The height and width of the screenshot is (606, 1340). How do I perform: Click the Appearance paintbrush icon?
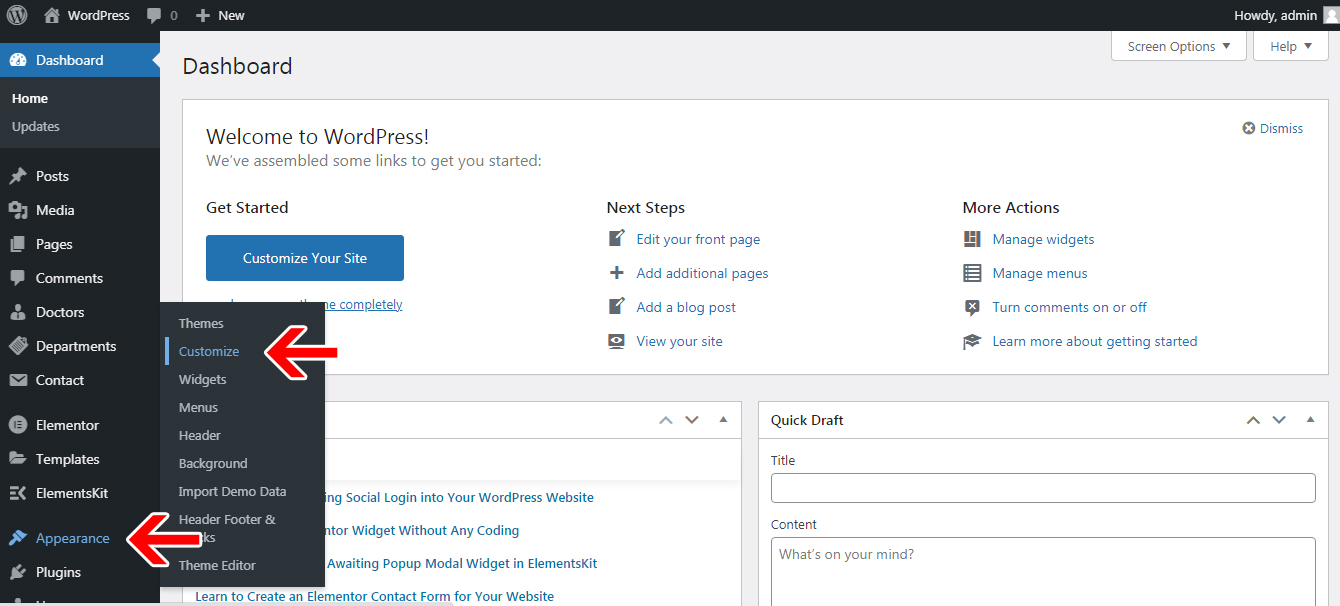(x=18, y=538)
